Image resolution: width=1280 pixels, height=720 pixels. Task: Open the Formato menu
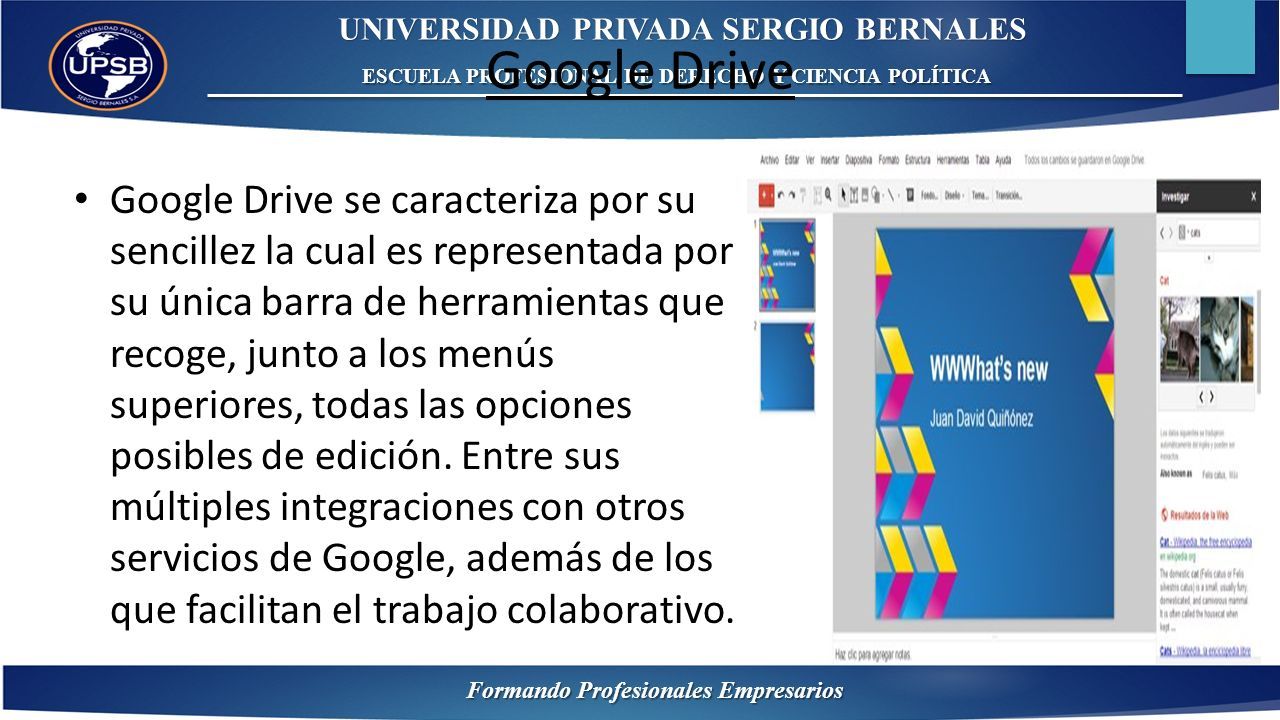(x=889, y=160)
